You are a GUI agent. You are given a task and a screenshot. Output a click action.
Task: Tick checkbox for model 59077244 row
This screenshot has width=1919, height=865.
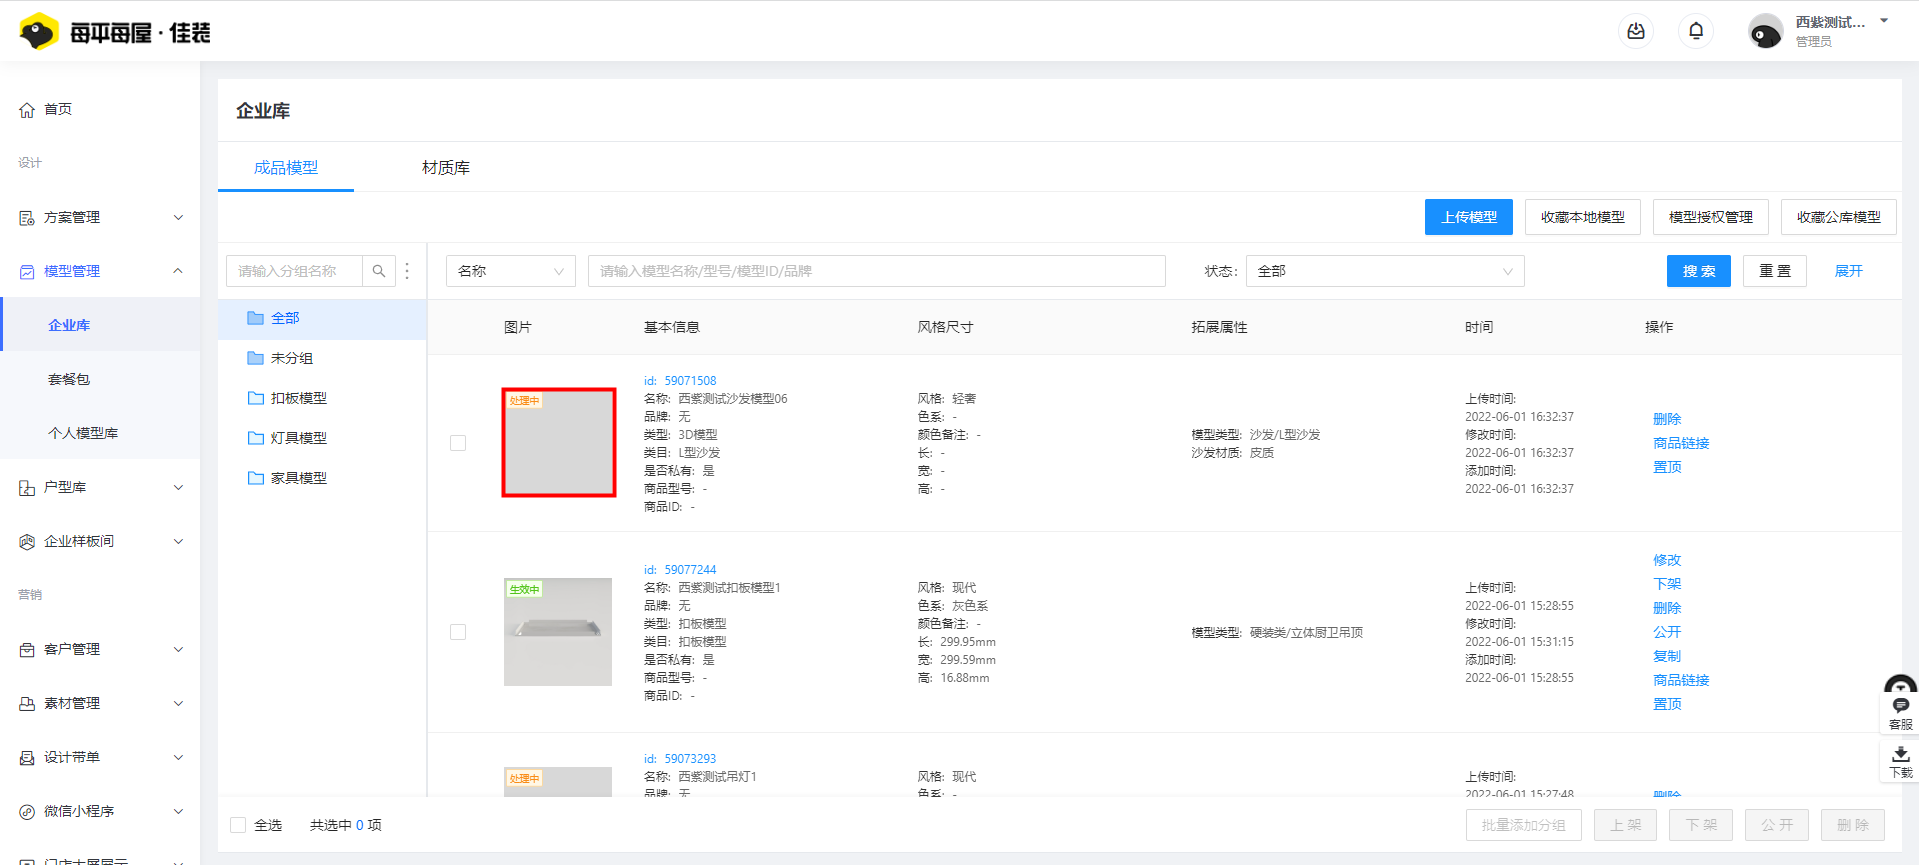pos(458,632)
